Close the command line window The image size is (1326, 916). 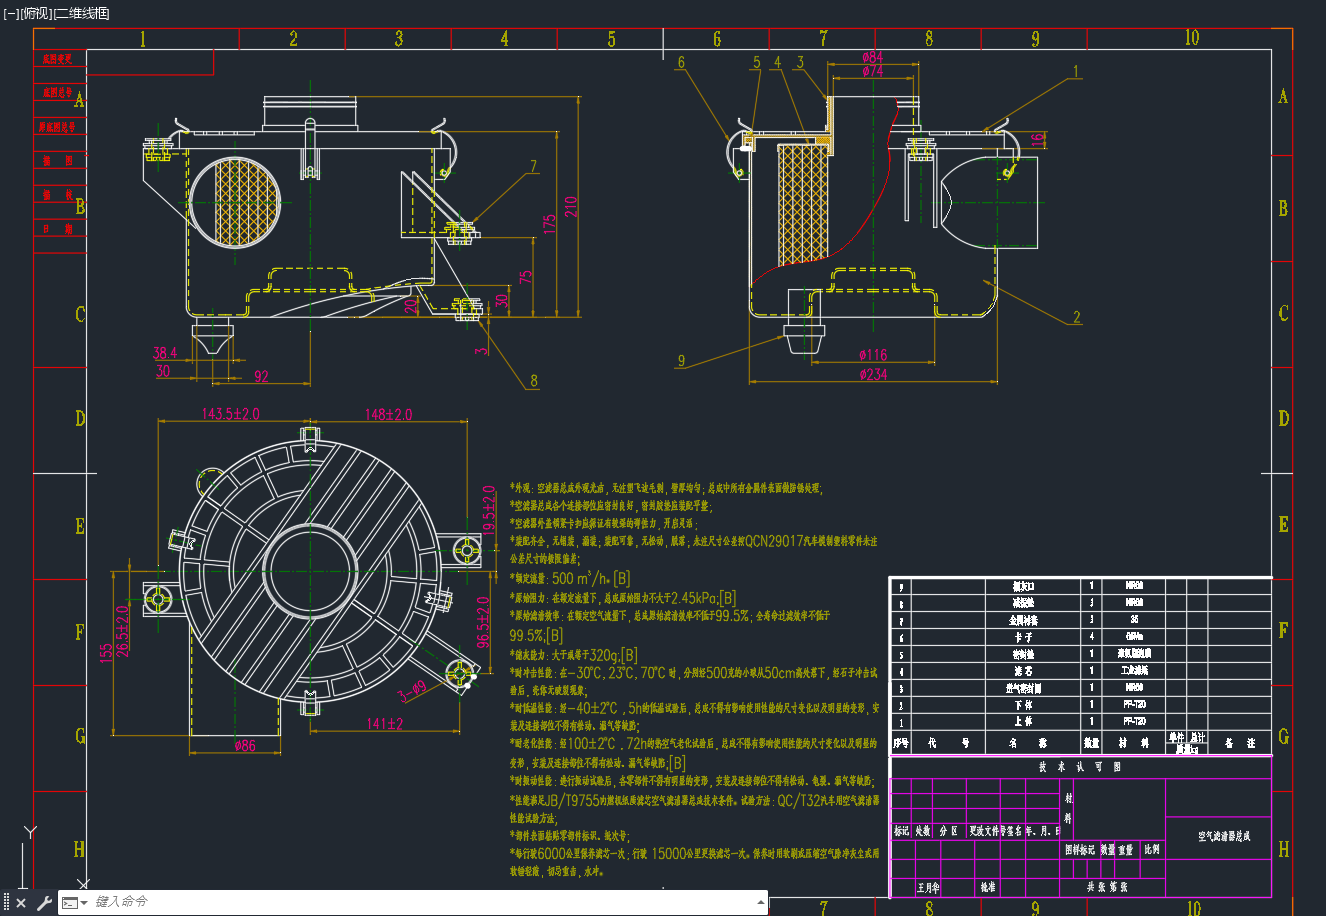[x=21, y=903]
